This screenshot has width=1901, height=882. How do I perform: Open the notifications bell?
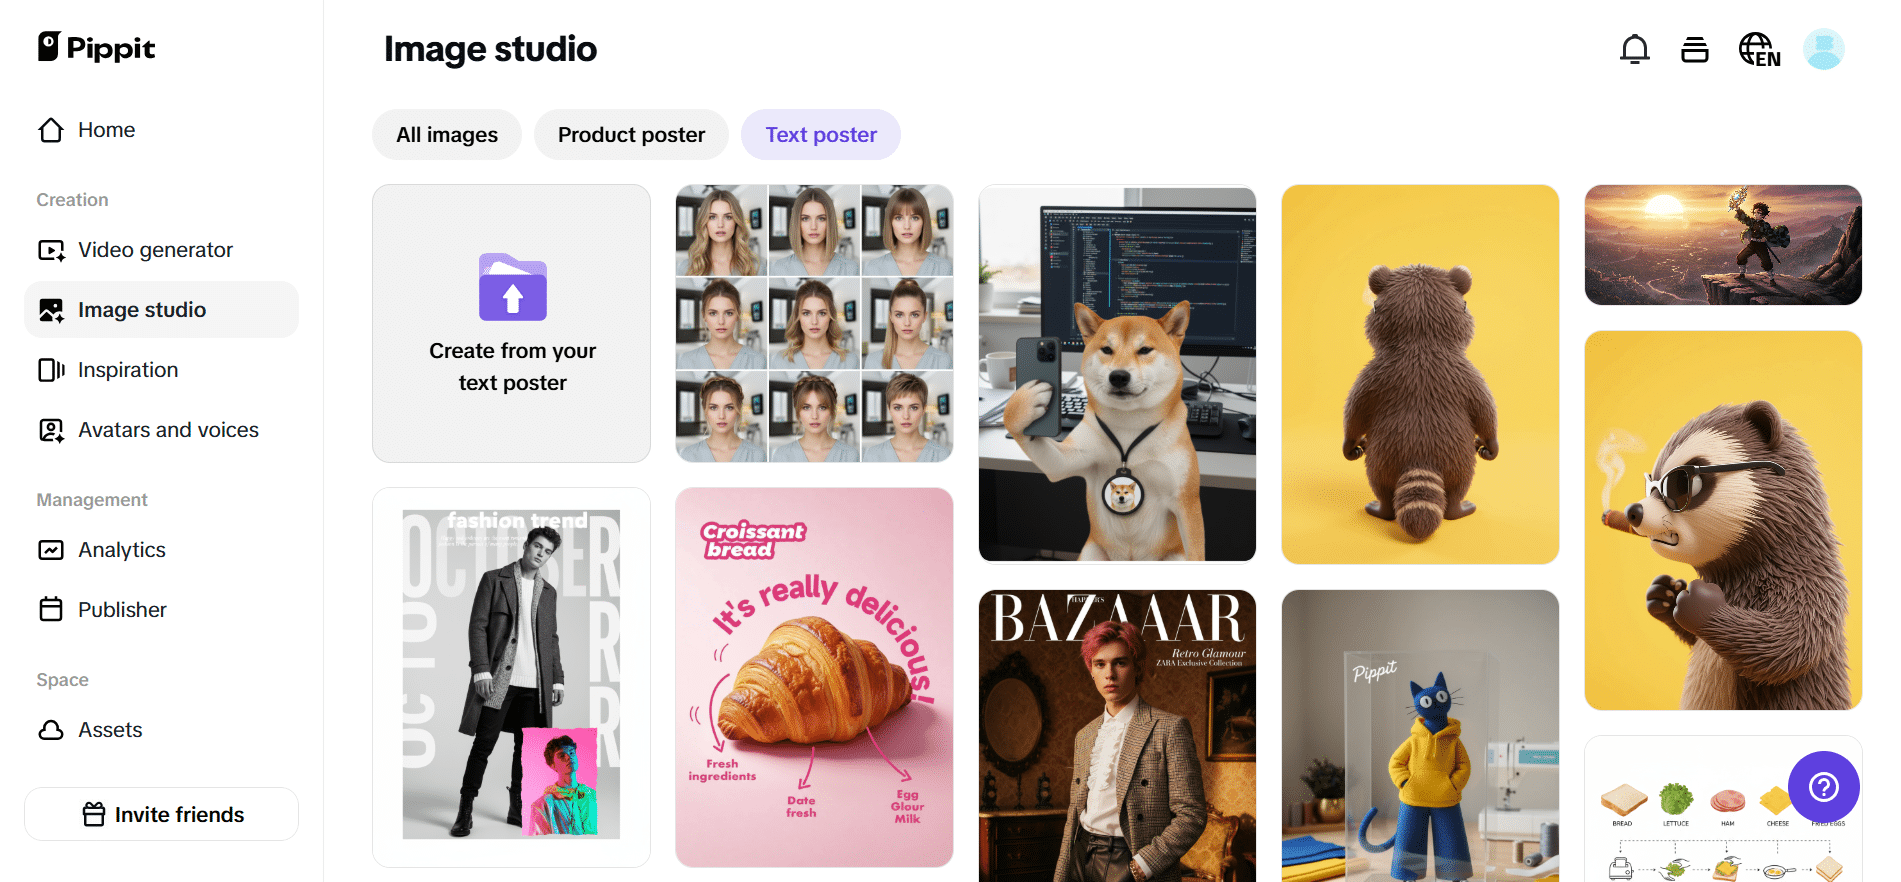click(1634, 49)
